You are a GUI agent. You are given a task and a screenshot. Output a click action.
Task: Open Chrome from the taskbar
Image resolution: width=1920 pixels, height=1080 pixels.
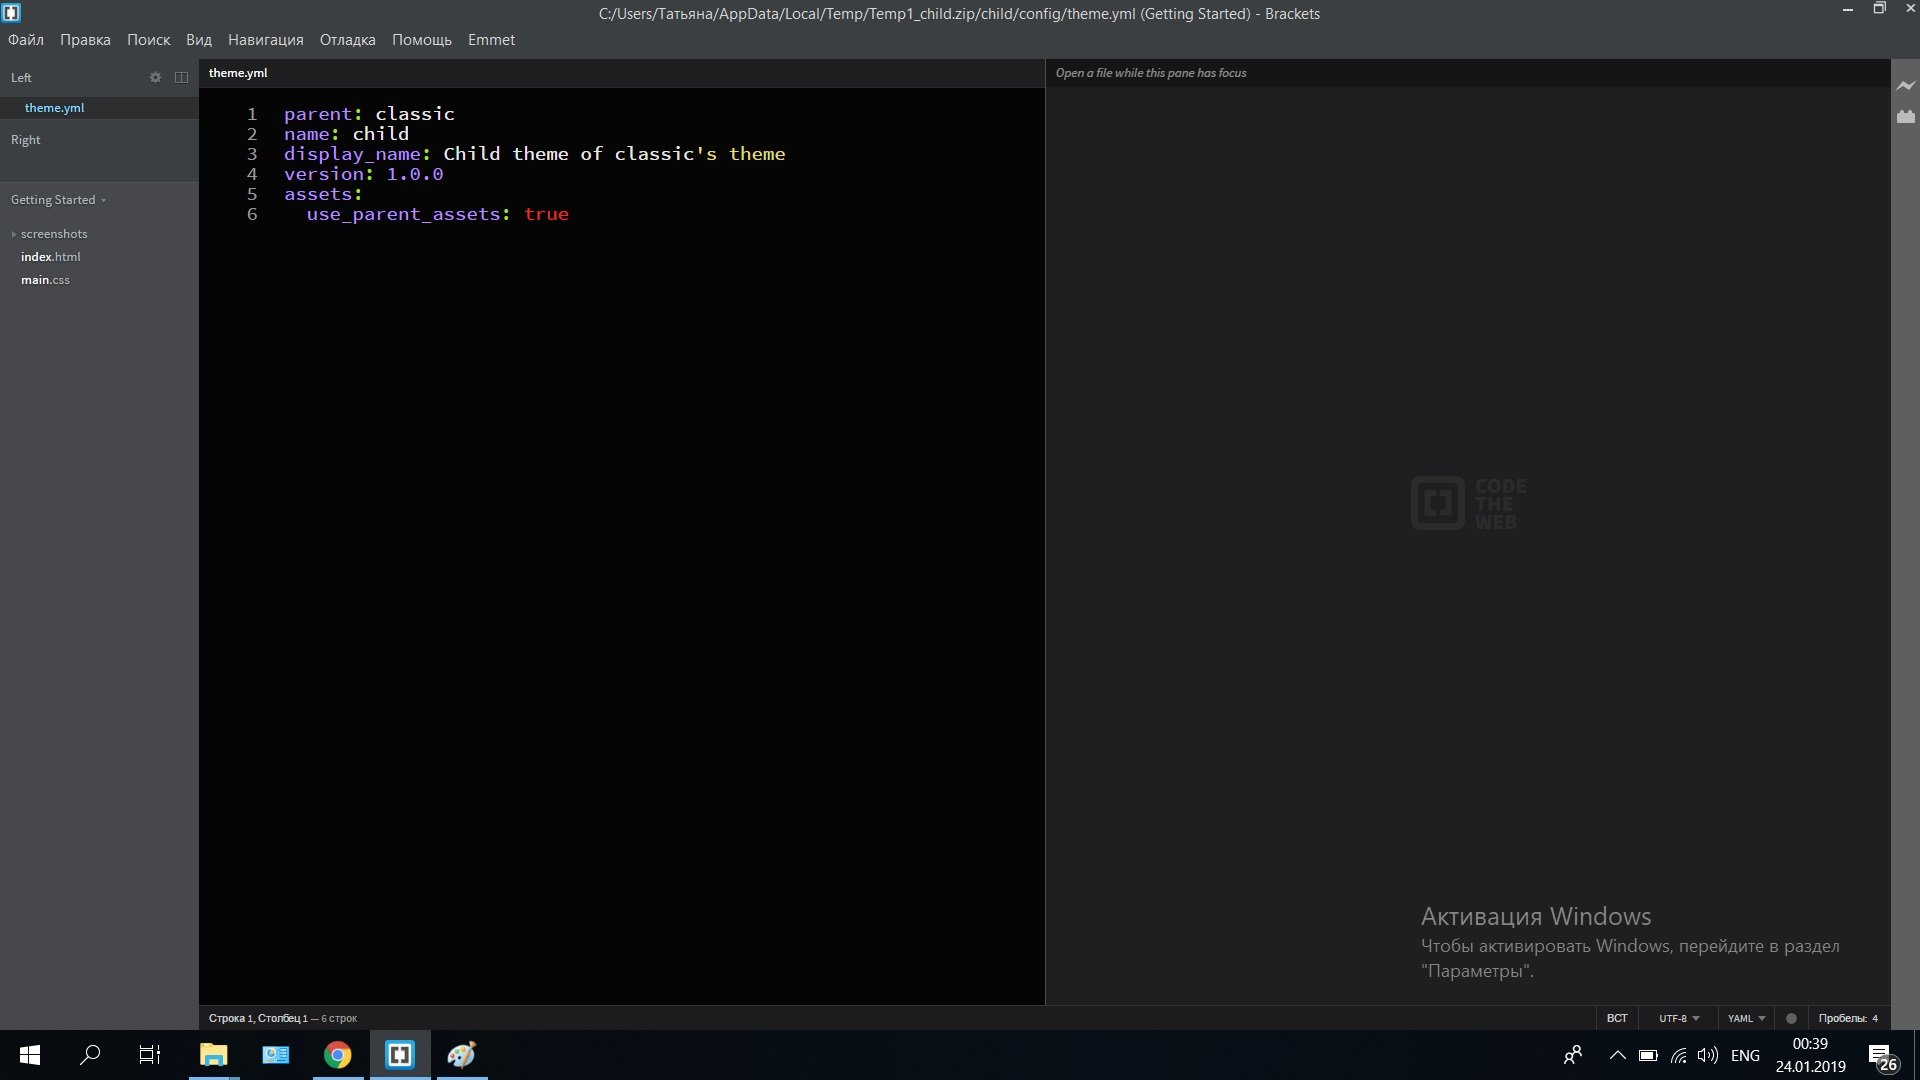(x=338, y=1055)
